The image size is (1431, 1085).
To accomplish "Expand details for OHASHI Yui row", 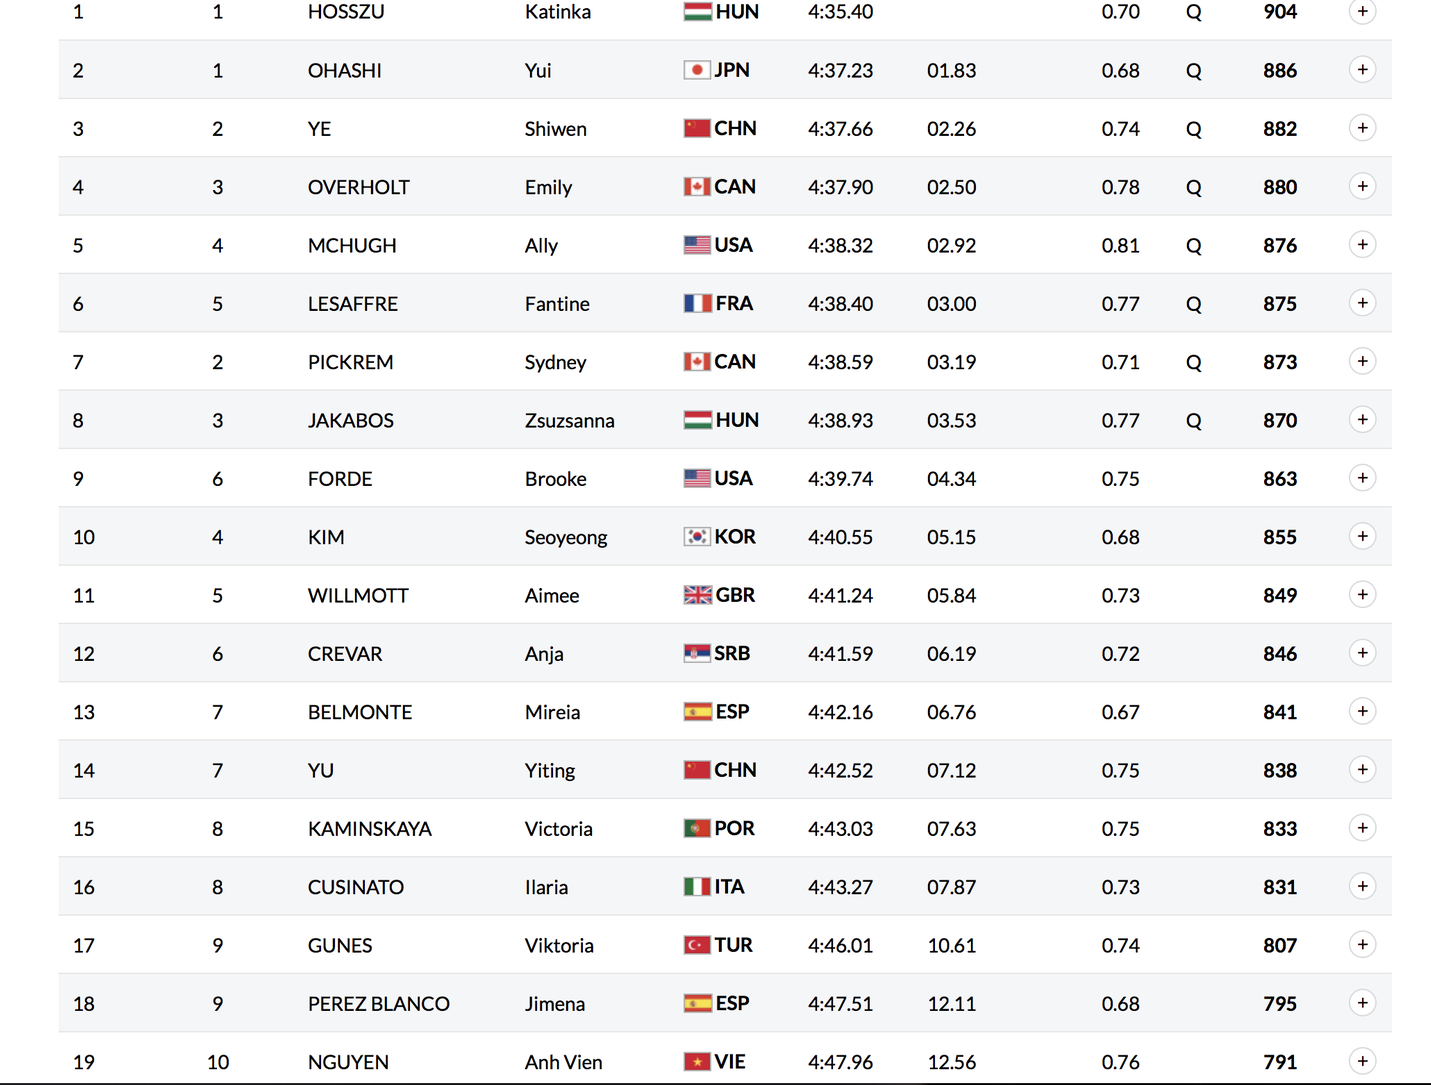I will 1362,69.
